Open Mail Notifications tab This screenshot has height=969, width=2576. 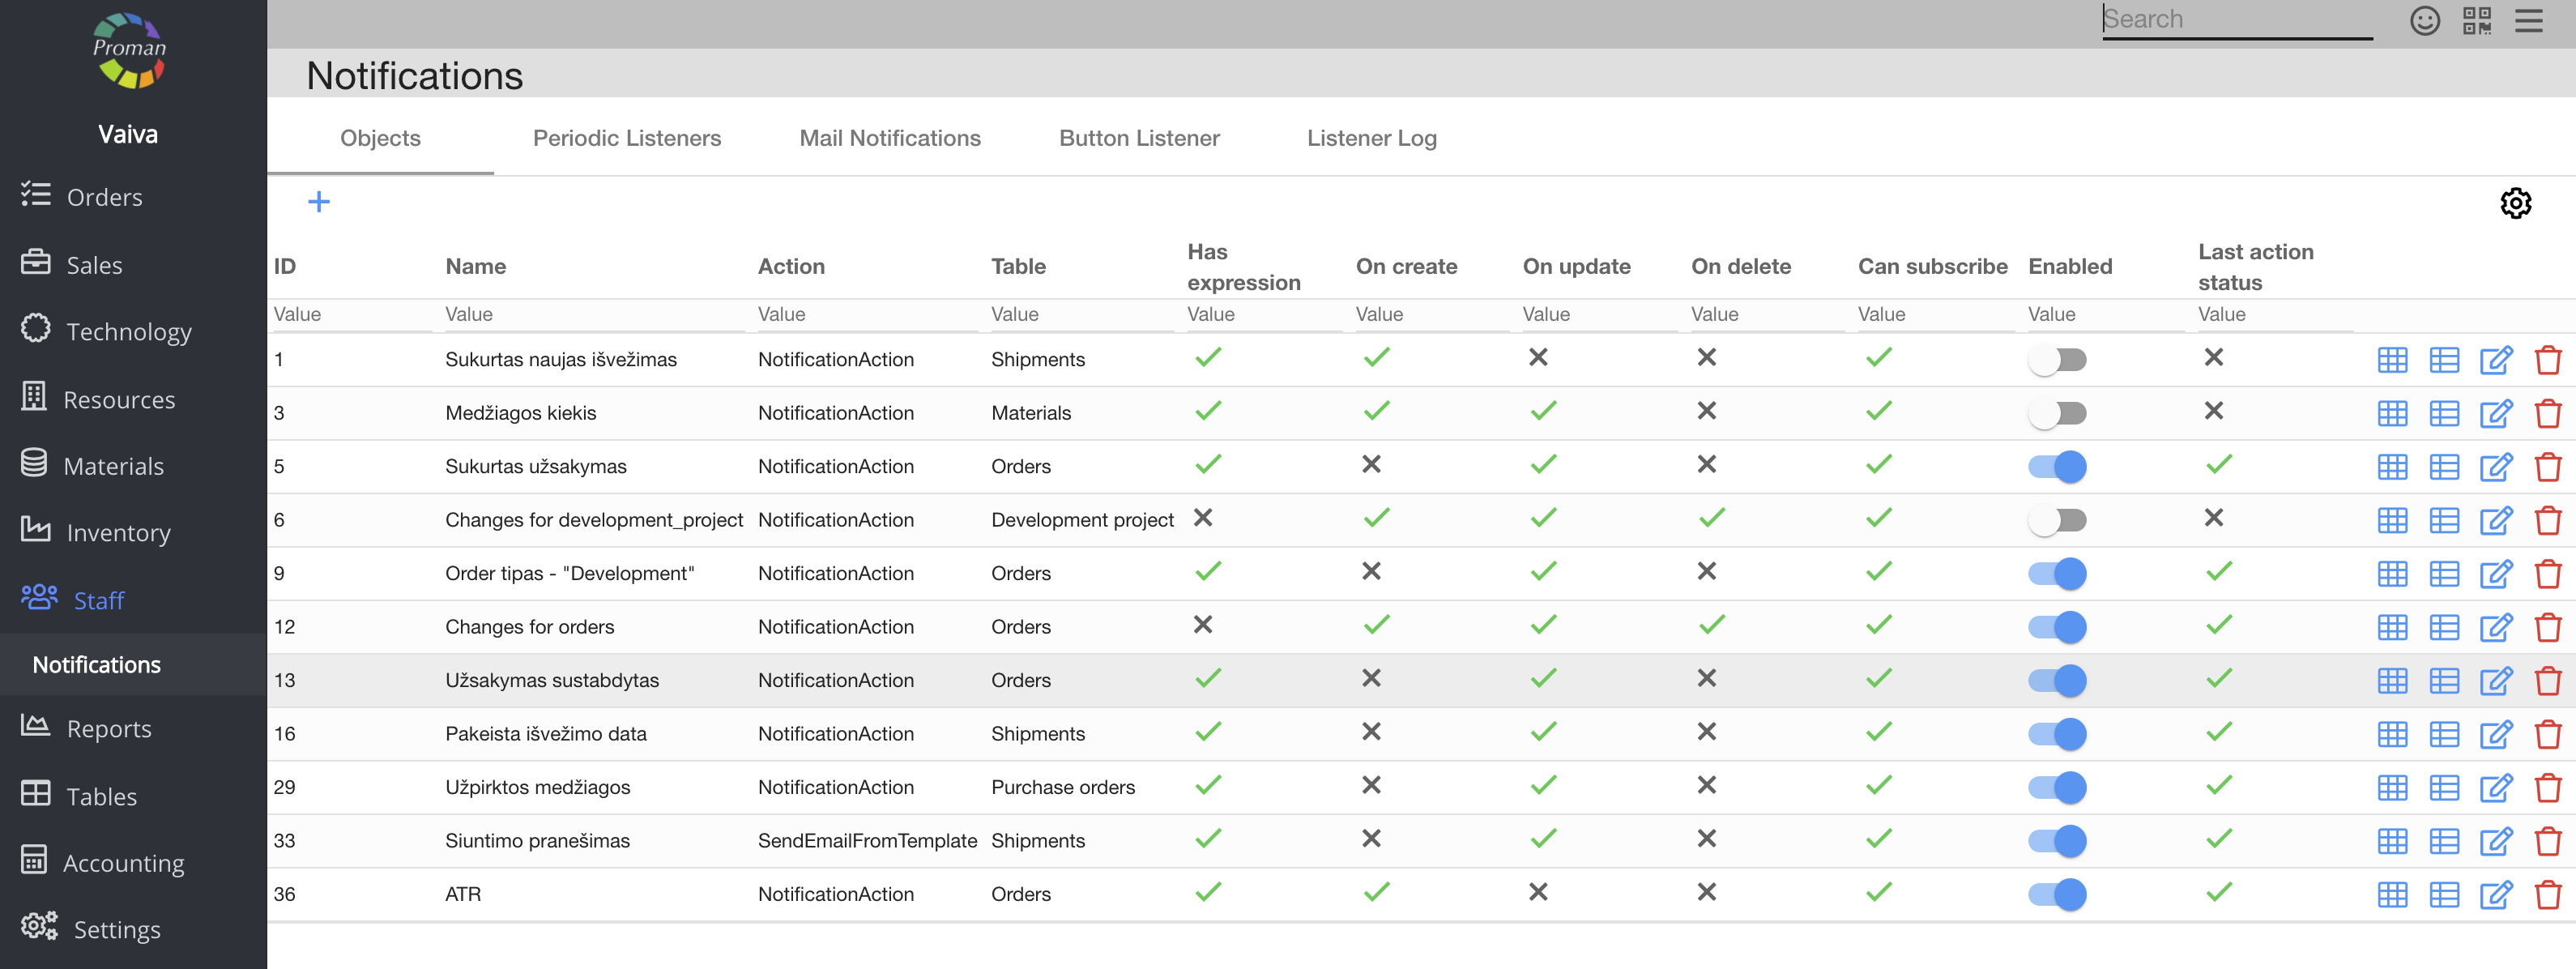click(x=889, y=138)
